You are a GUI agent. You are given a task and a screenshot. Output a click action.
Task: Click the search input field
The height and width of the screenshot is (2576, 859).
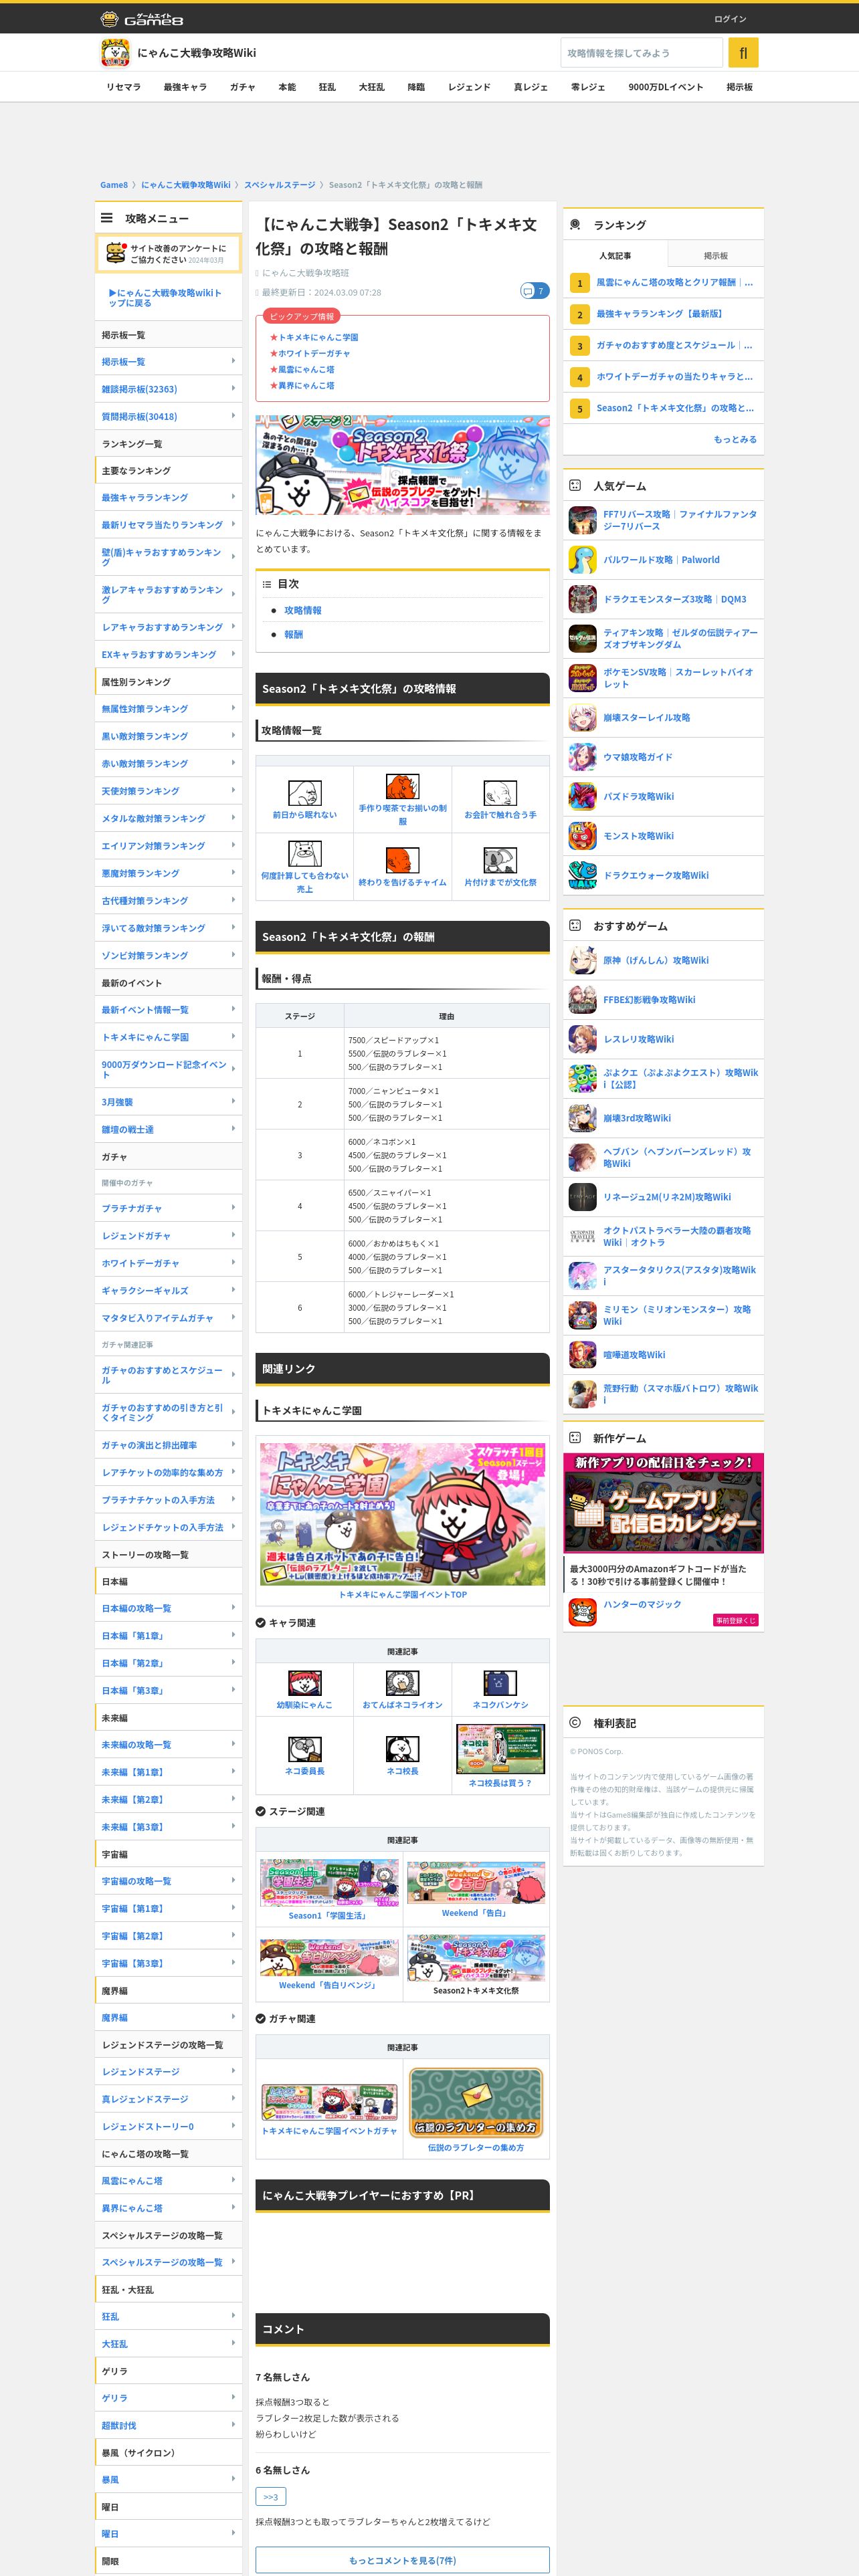(641, 52)
